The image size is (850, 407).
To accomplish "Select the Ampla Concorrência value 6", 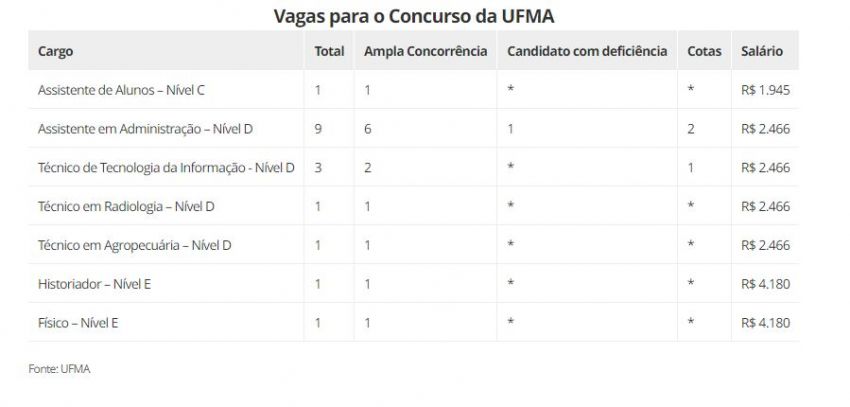I will [x=367, y=129].
